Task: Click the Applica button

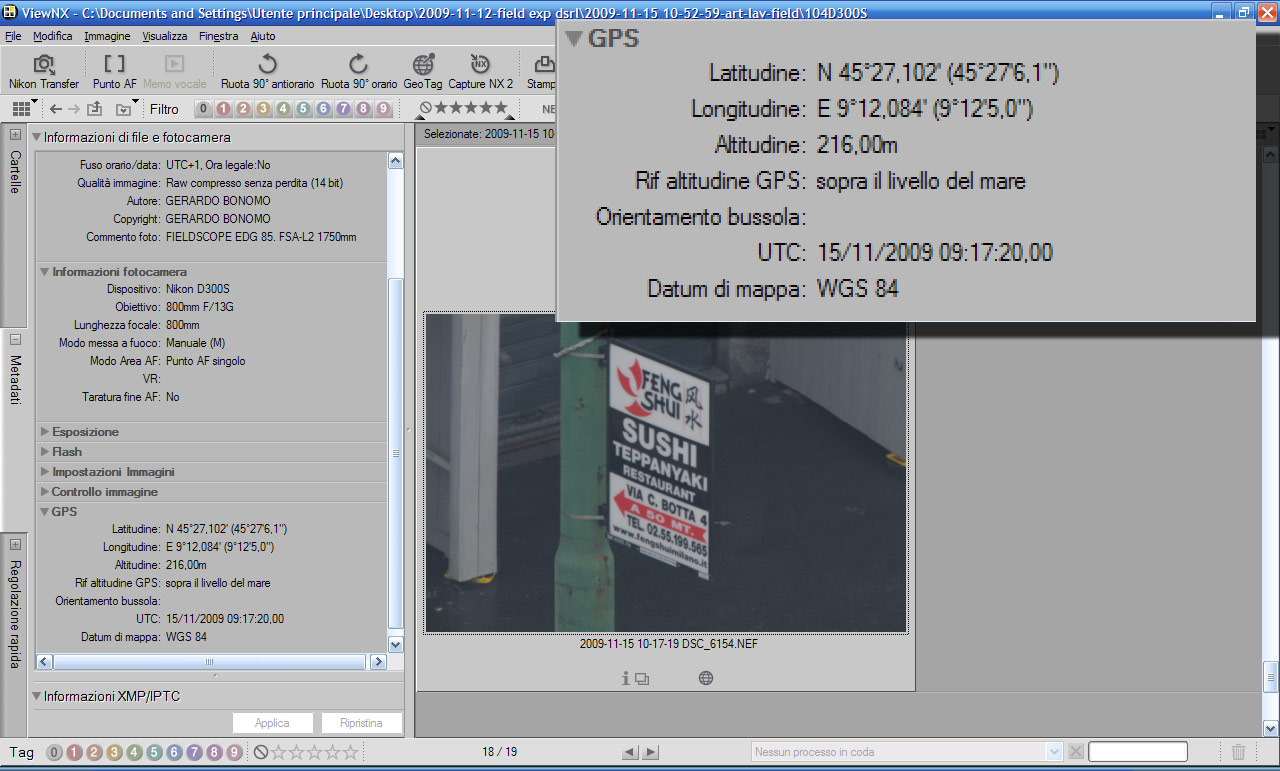Action: click(272, 723)
